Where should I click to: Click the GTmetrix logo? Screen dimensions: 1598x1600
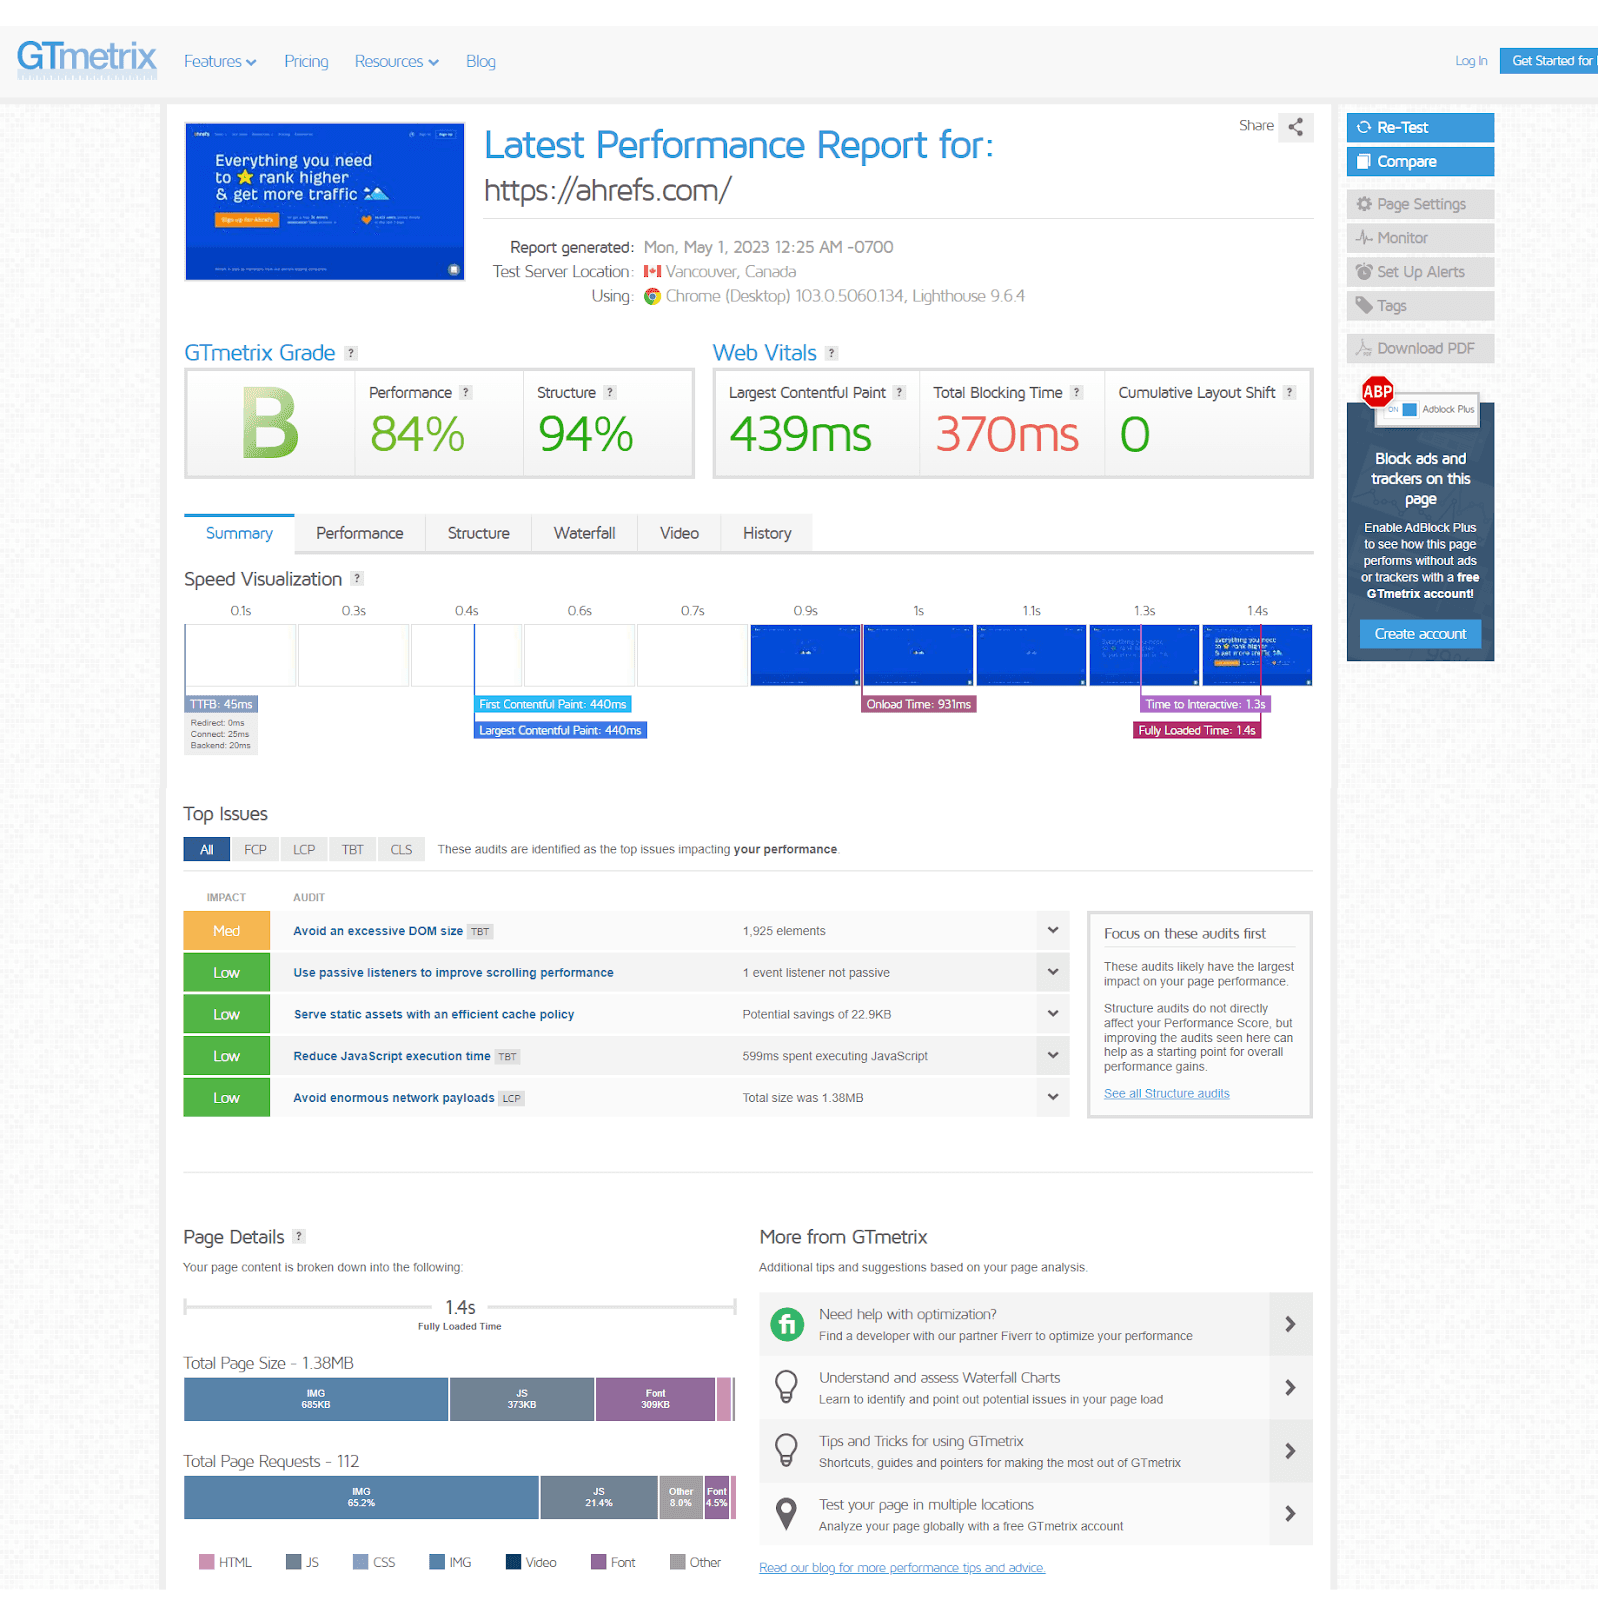87,58
